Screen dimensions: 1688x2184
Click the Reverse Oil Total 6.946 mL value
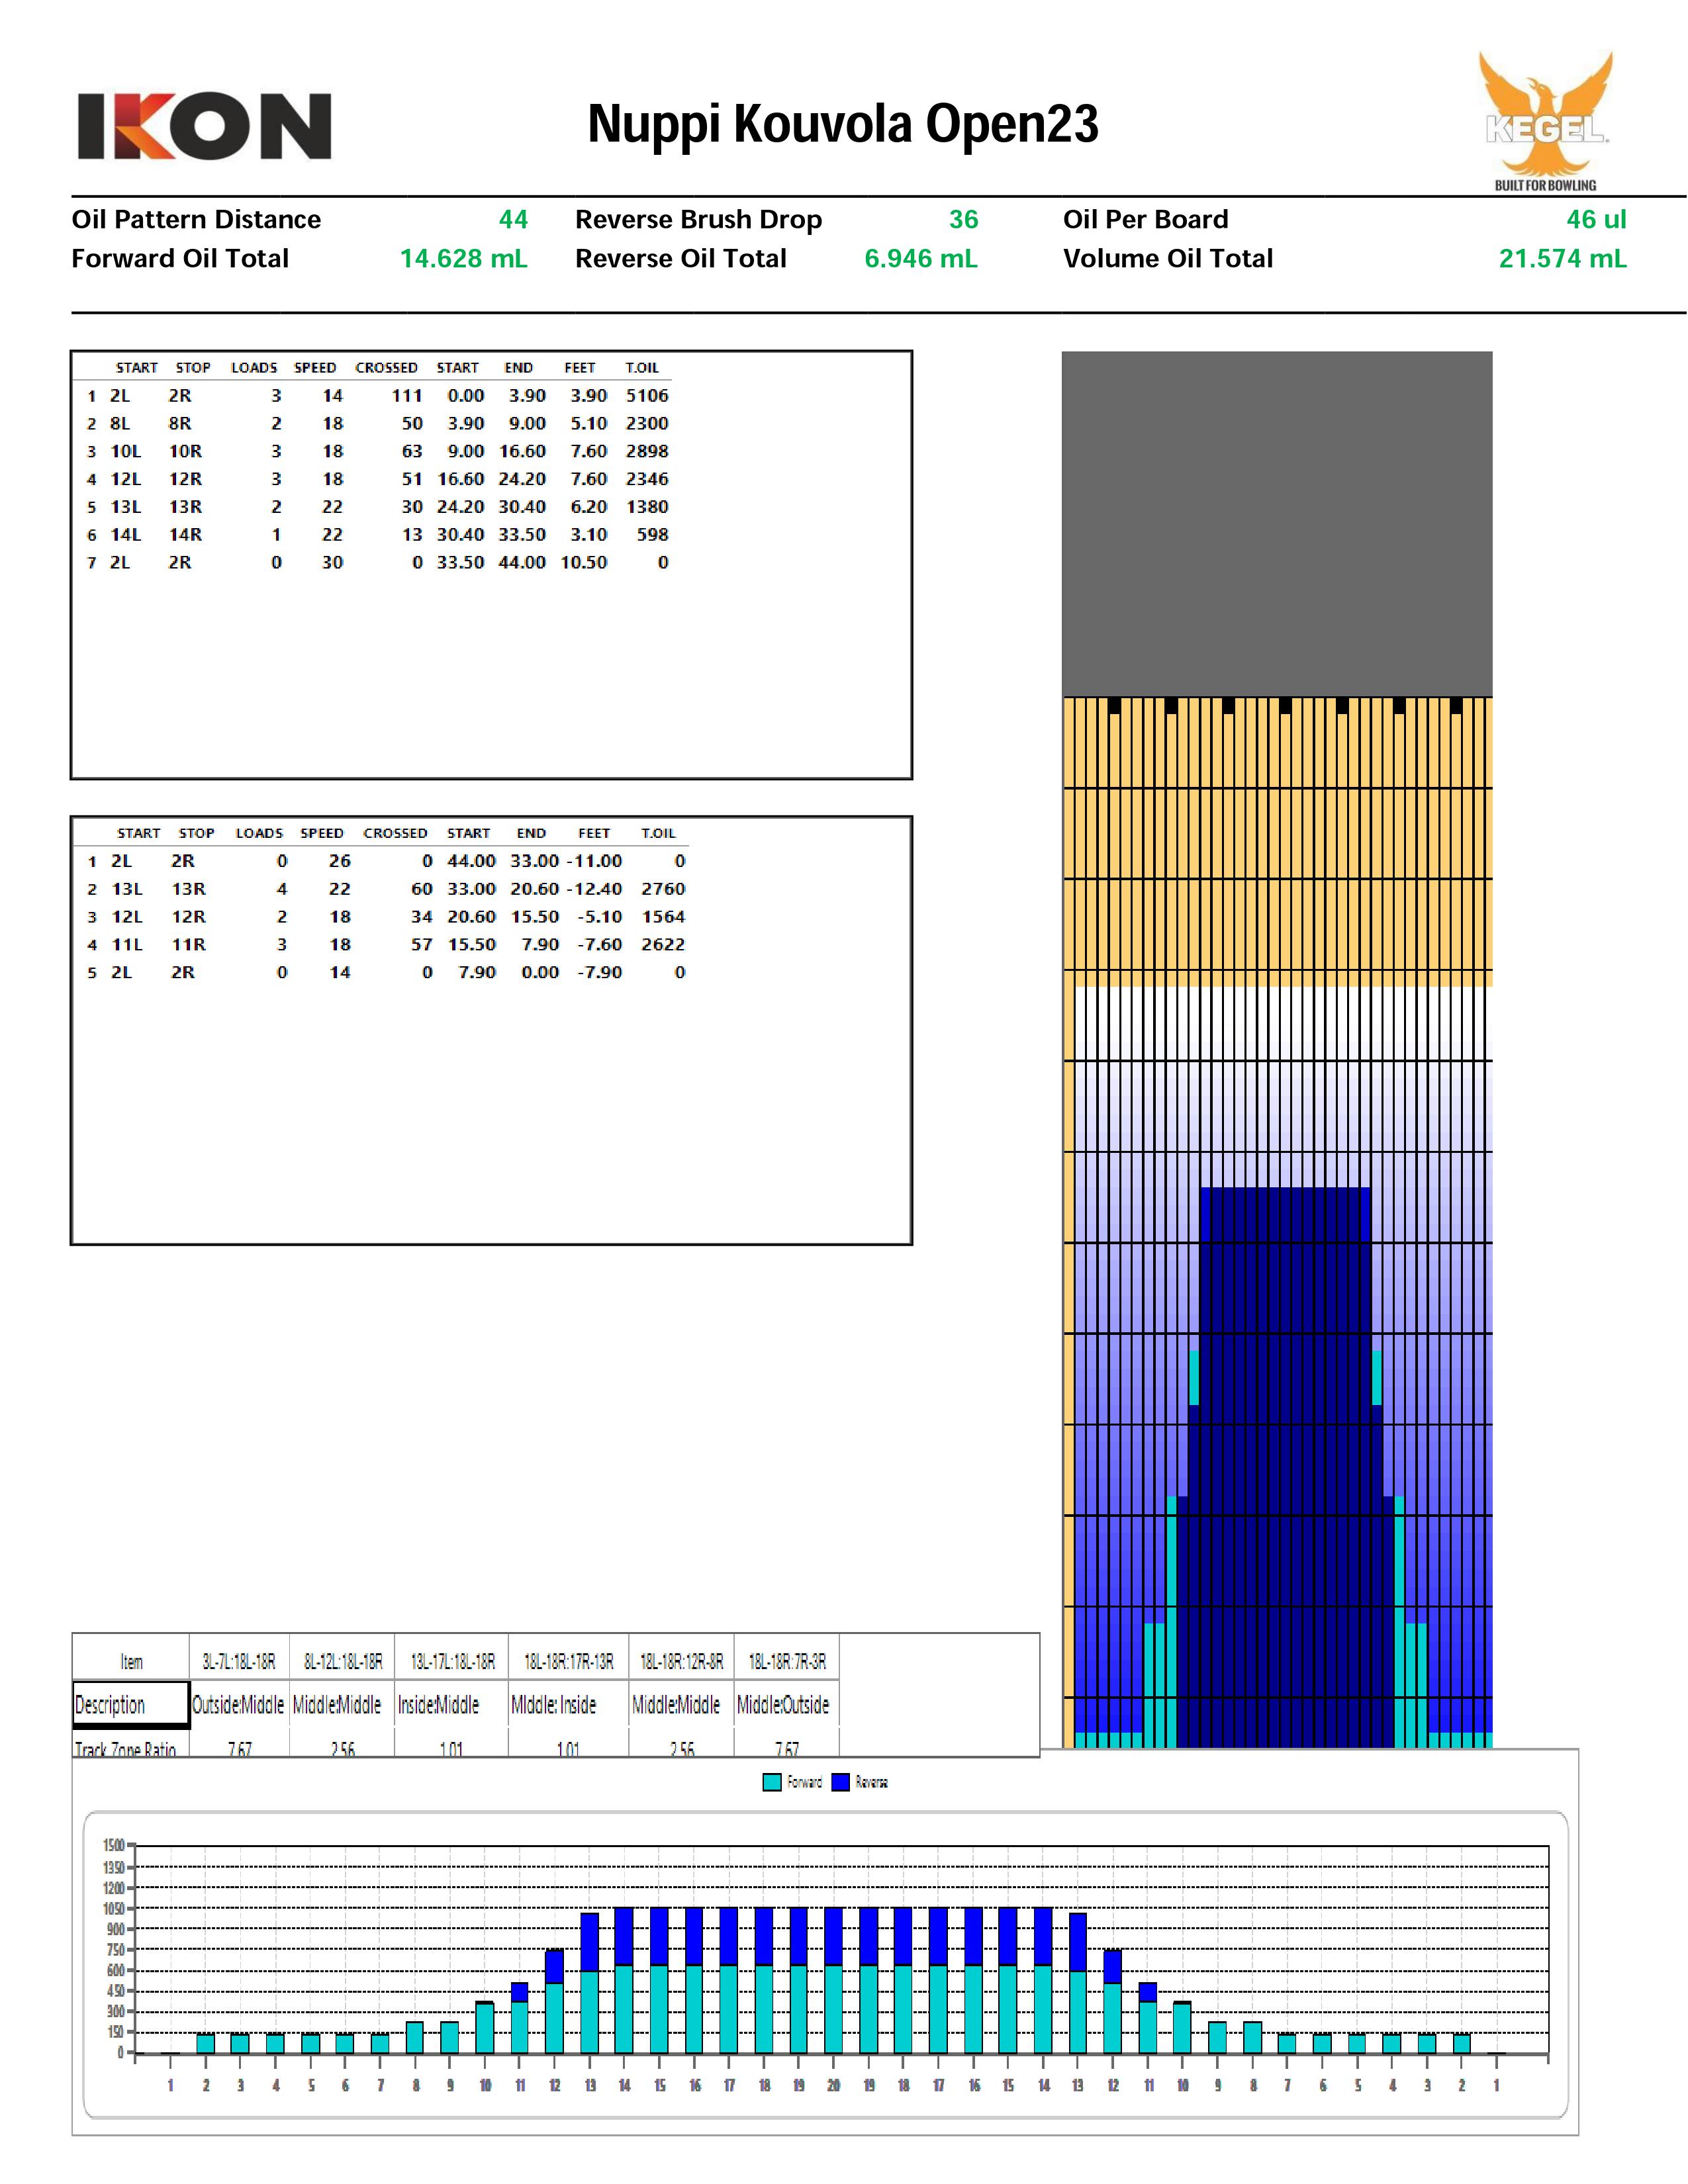tap(921, 259)
